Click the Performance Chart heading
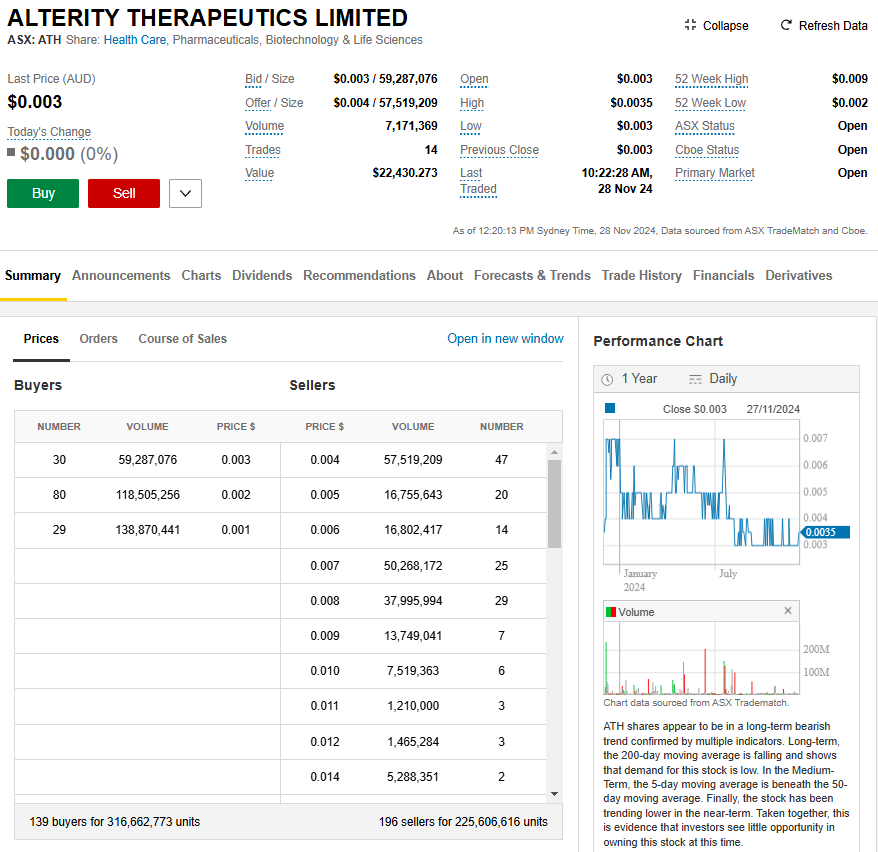The height and width of the screenshot is (852, 878). 658,341
